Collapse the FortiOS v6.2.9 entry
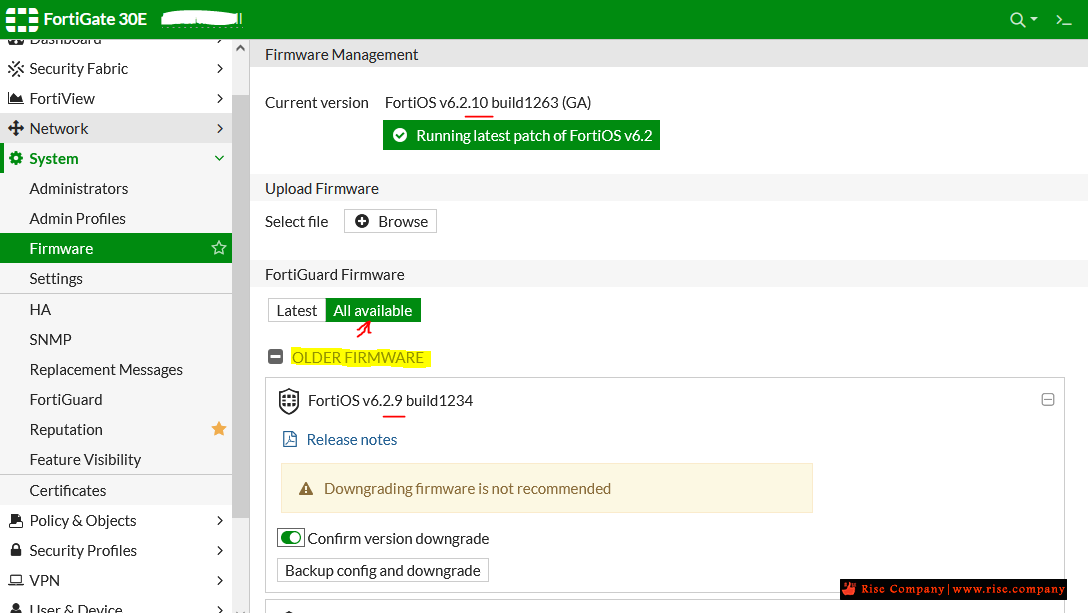The width and height of the screenshot is (1088, 613). 1048,399
